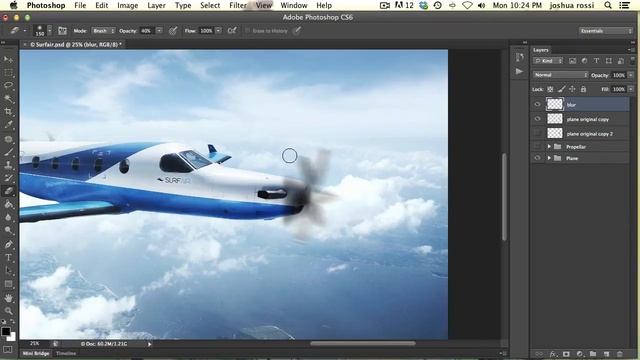Open the eraser Mode dropdown
The width and height of the screenshot is (640, 360).
point(103,31)
